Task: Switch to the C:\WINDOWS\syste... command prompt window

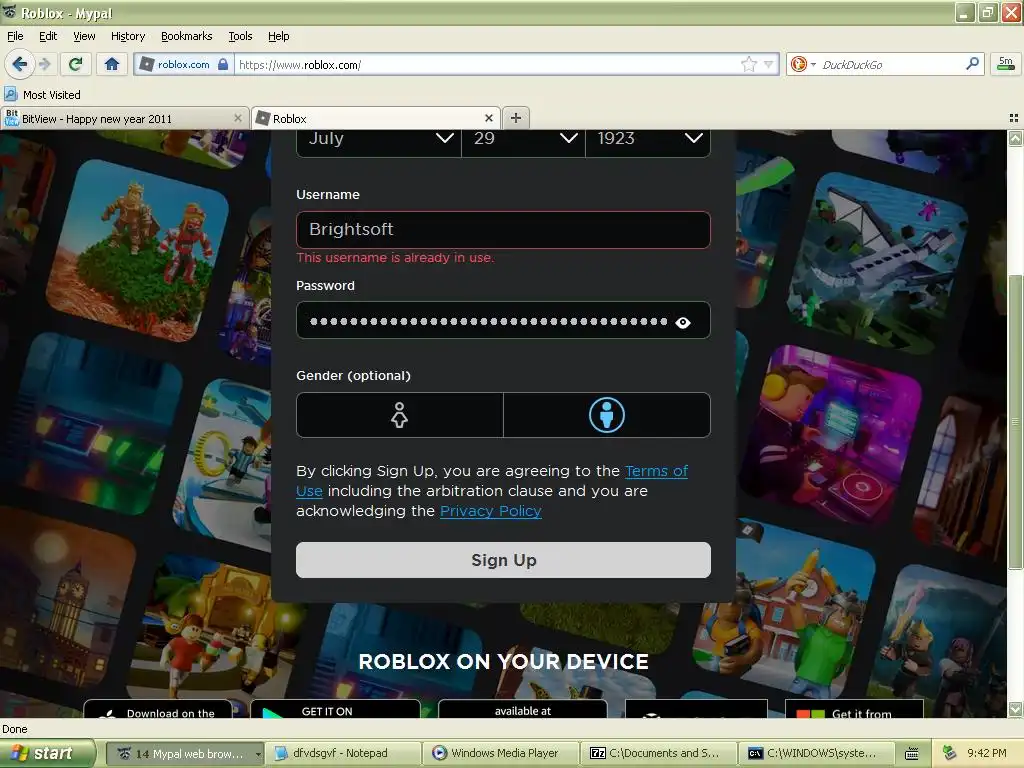Action: tap(818, 754)
